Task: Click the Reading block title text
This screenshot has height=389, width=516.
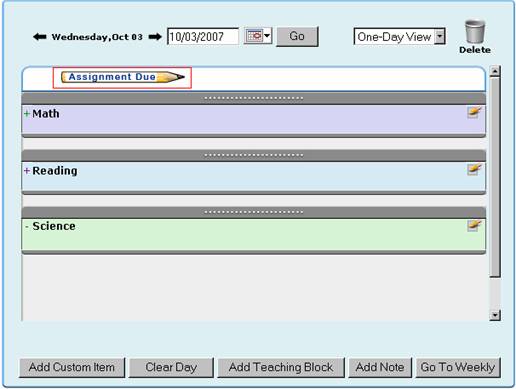Action: click(55, 171)
